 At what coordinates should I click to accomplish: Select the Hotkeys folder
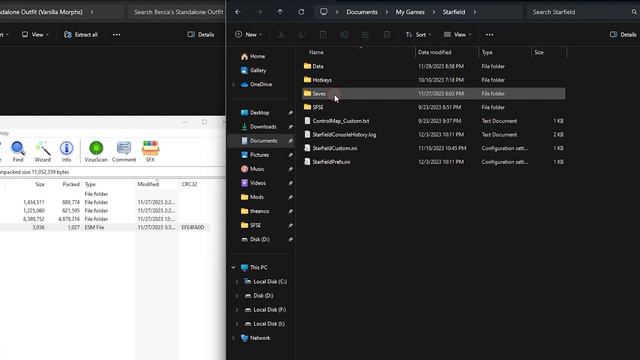point(433,80)
